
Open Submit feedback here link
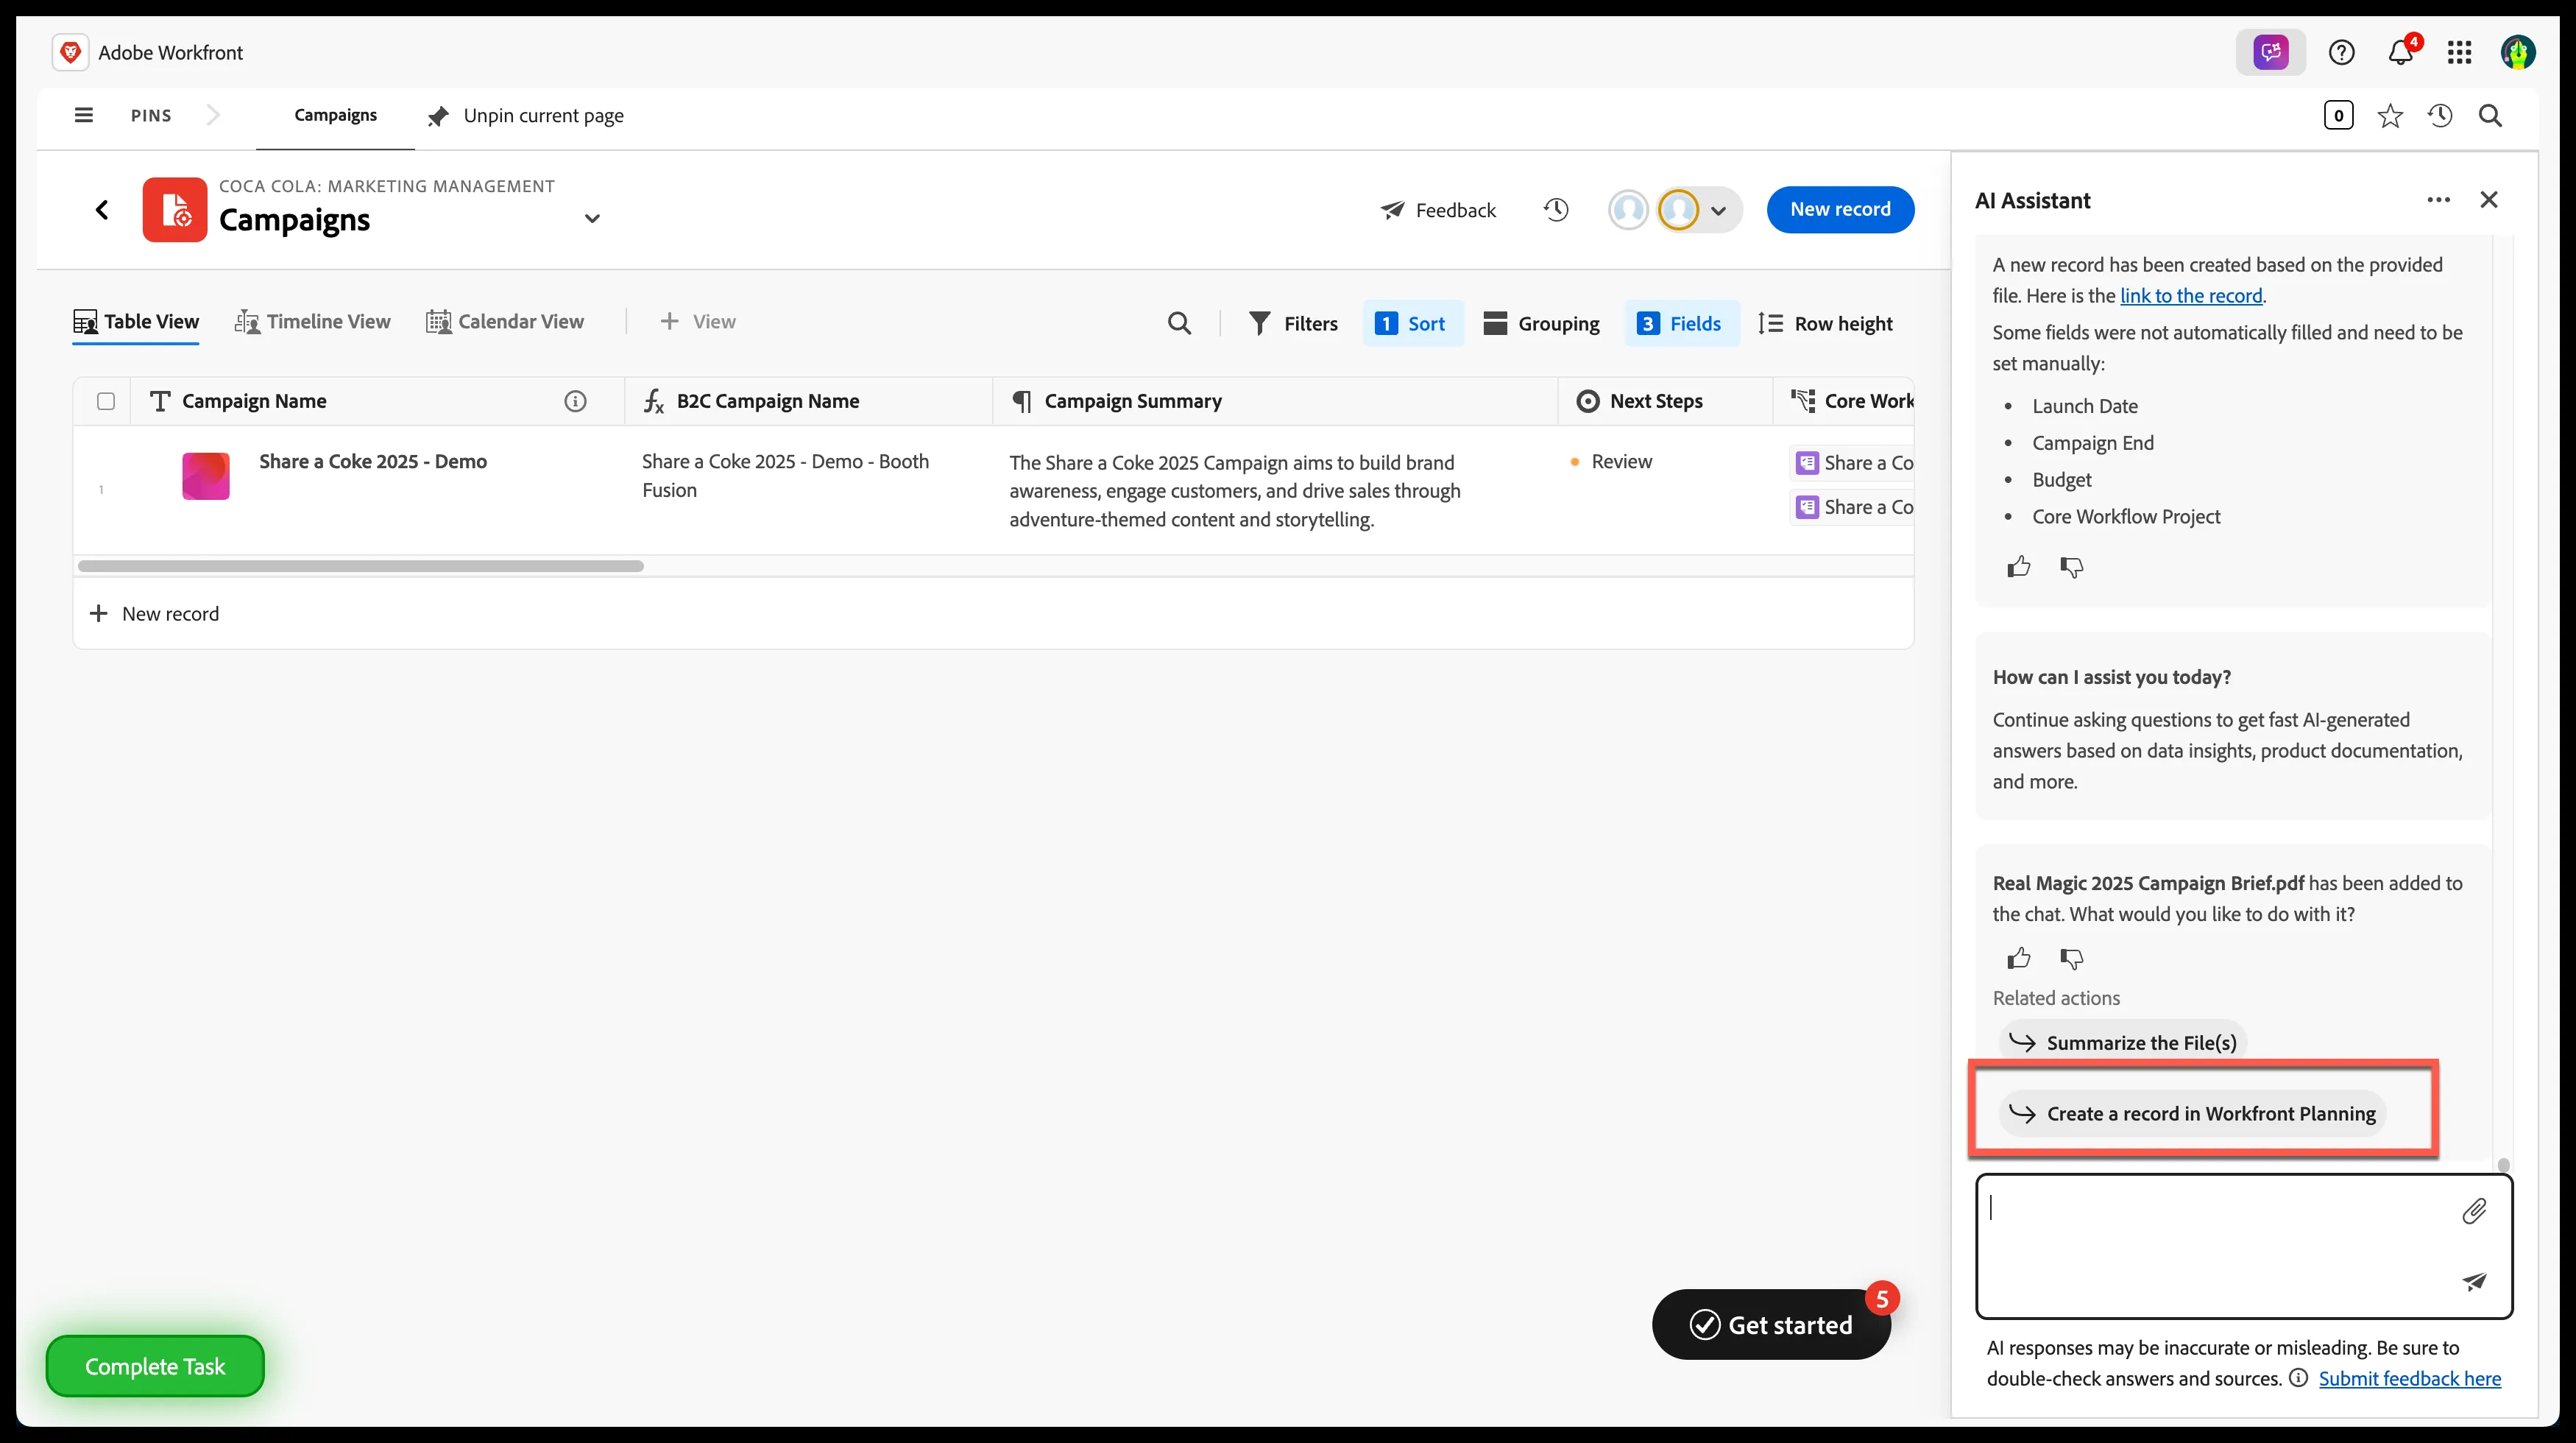(x=2409, y=1378)
